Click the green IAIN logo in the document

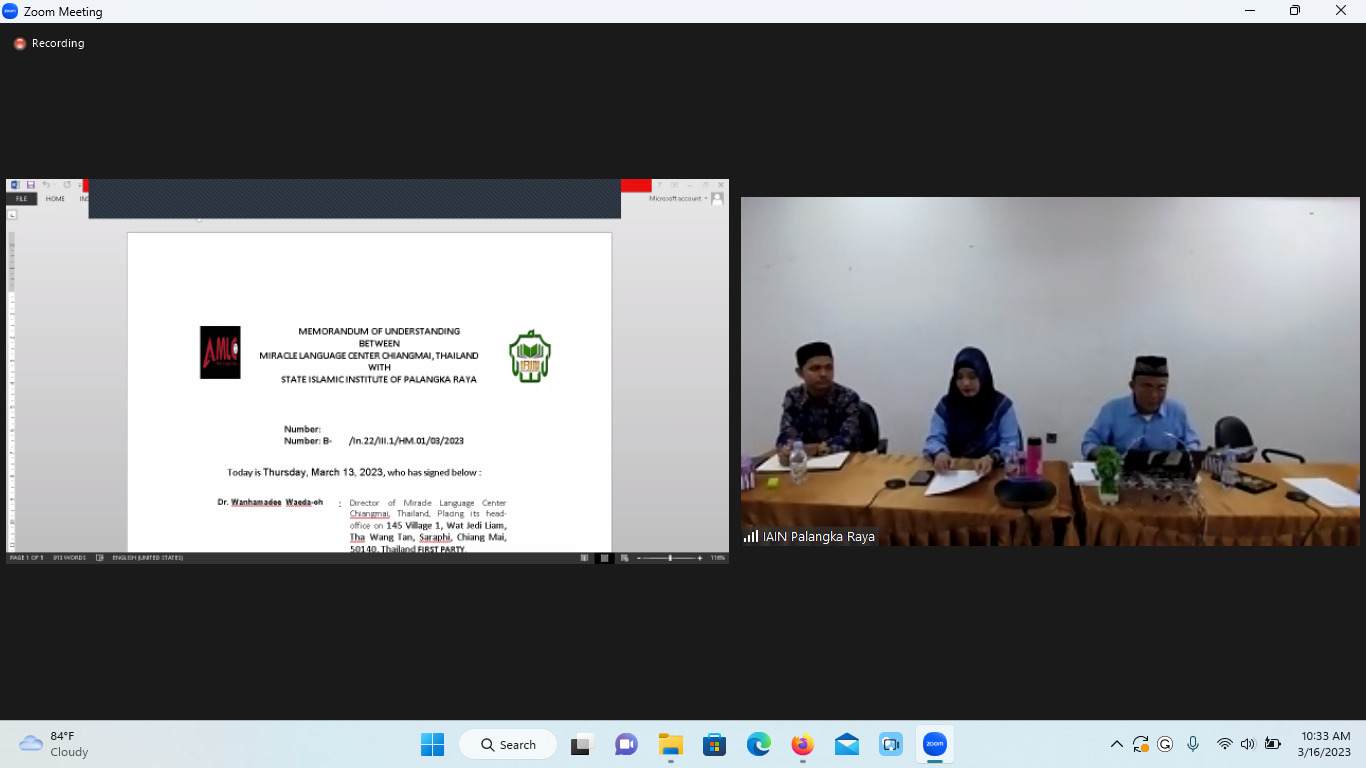(x=530, y=356)
